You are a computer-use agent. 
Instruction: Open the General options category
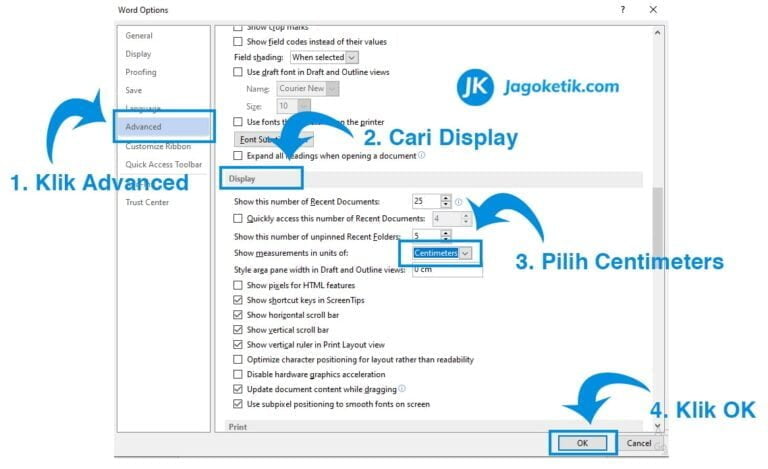pyautogui.click(x=139, y=36)
